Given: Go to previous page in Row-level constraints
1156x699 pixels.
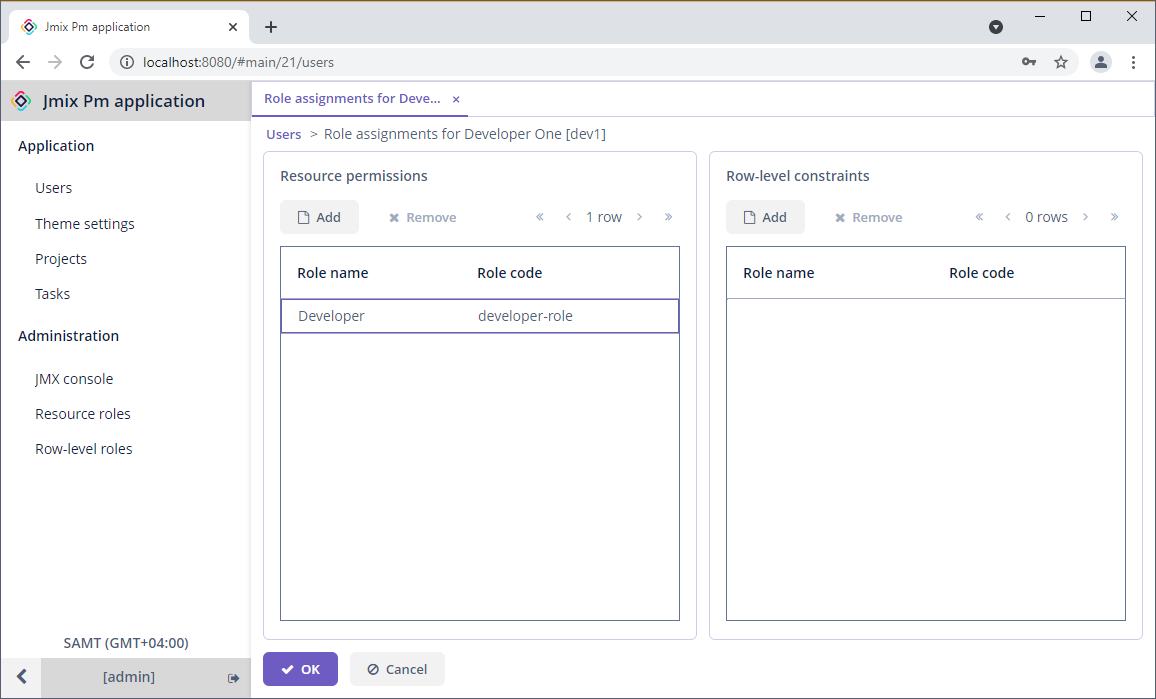Looking at the screenshot, I should click(1008, 217).
